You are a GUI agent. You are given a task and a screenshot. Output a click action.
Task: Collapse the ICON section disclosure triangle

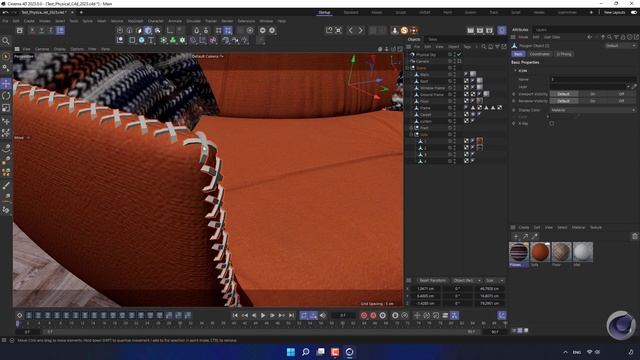[515, 71]
